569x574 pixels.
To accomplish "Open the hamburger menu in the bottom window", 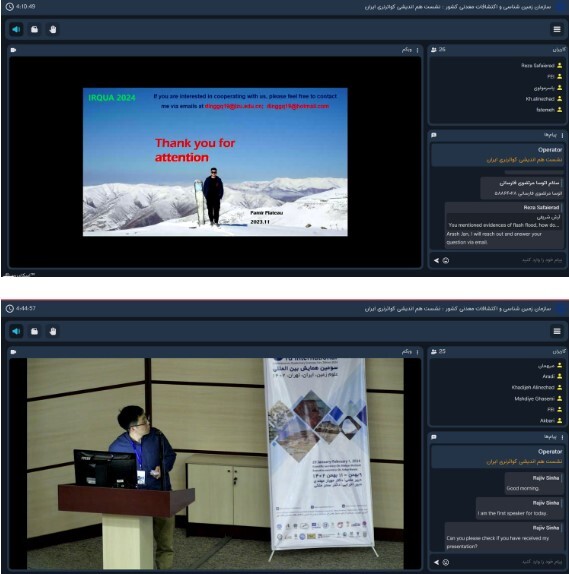I will click(557, 331).
